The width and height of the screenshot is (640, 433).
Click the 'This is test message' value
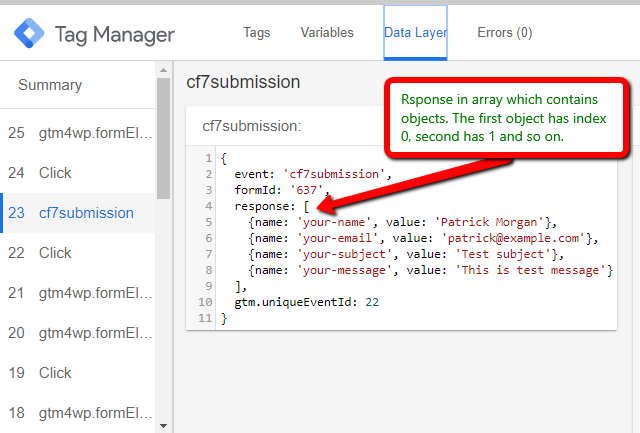(x=531, y=270)
